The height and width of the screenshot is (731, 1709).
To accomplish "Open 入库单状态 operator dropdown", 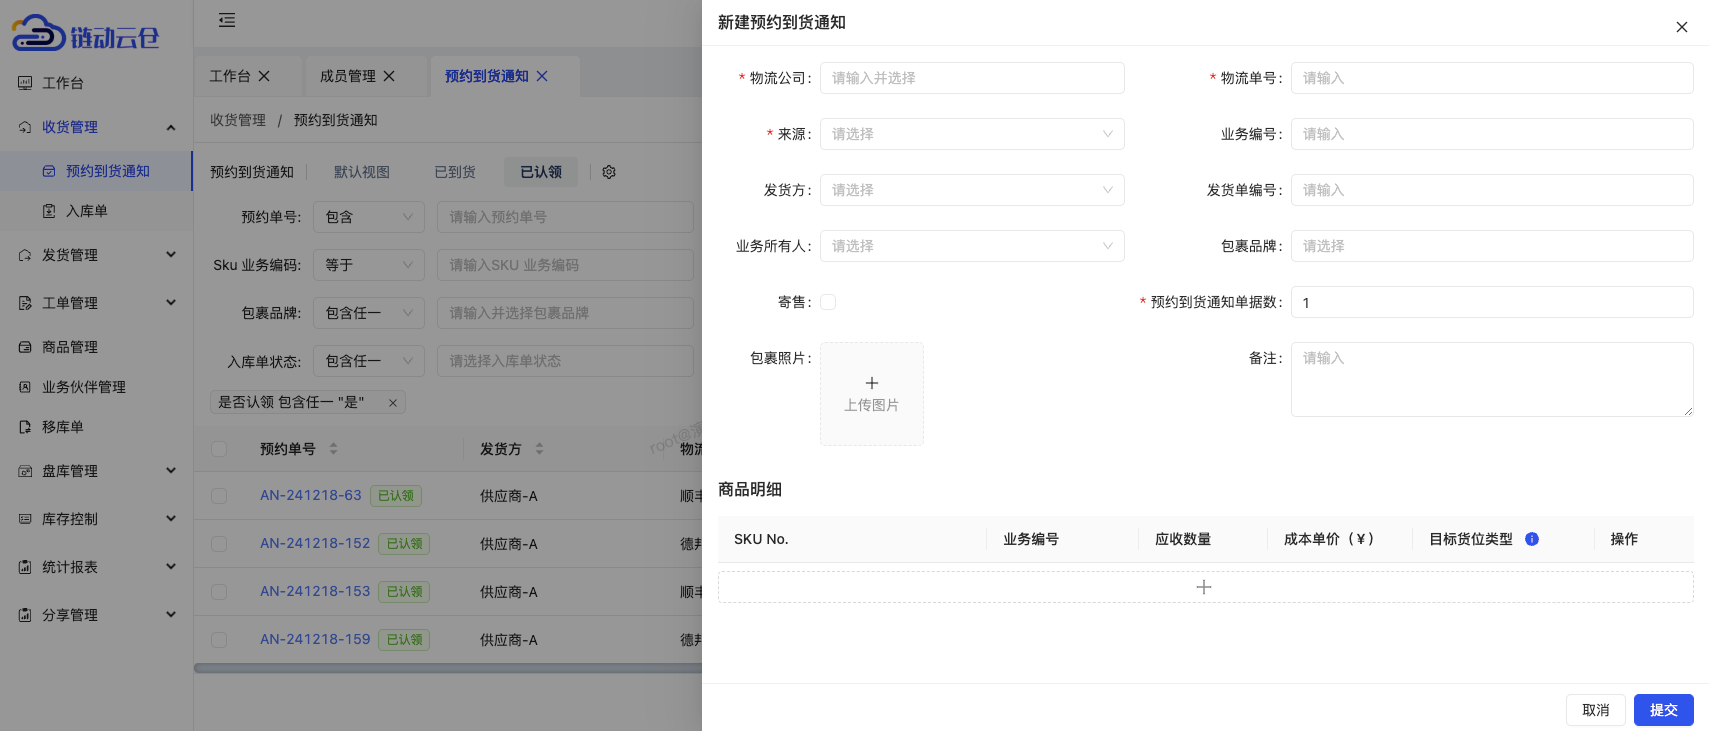I will [x=369, y=361].
